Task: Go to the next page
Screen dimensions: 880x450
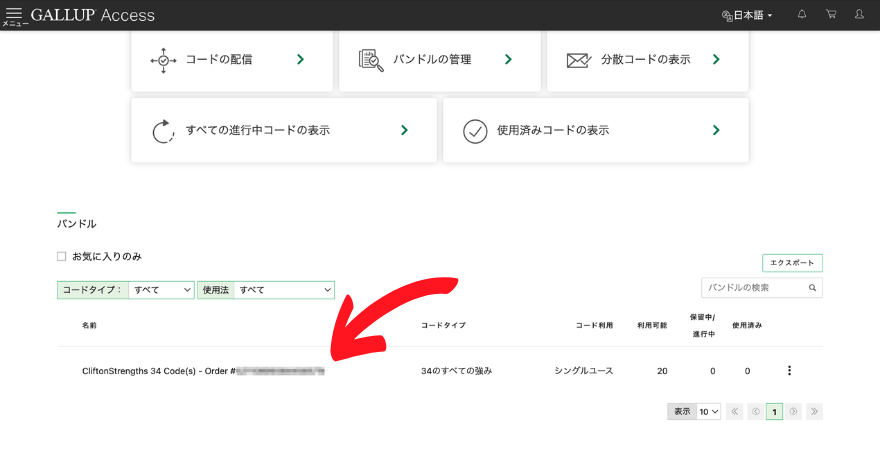Action: tap(794, 411)
